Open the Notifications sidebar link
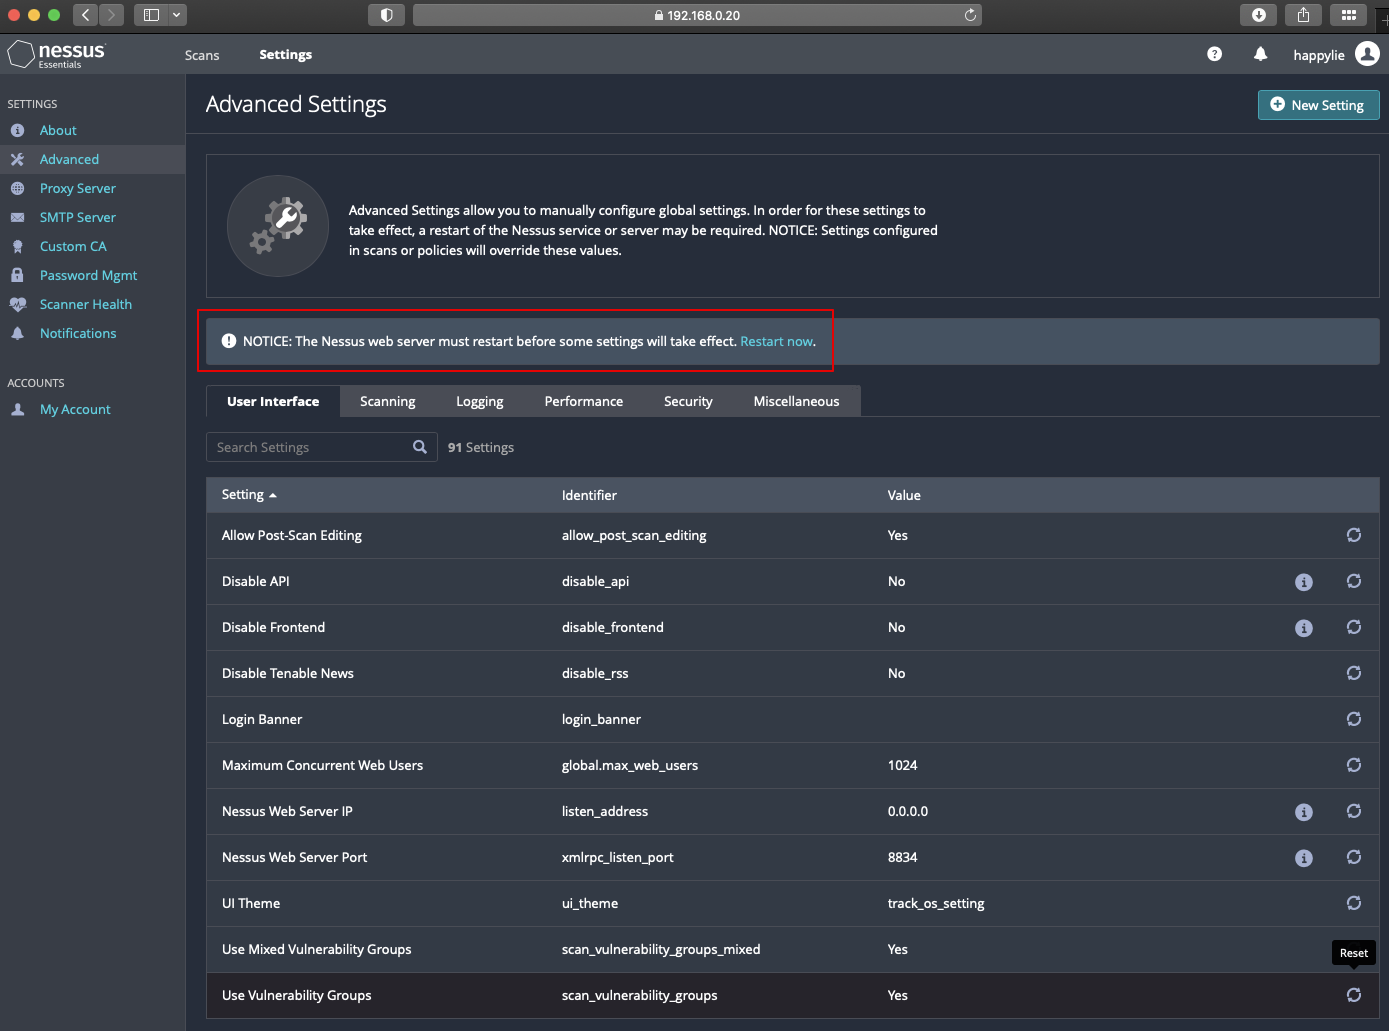The height and width of the screenshot is (1031, 1389). coord(78,333)
